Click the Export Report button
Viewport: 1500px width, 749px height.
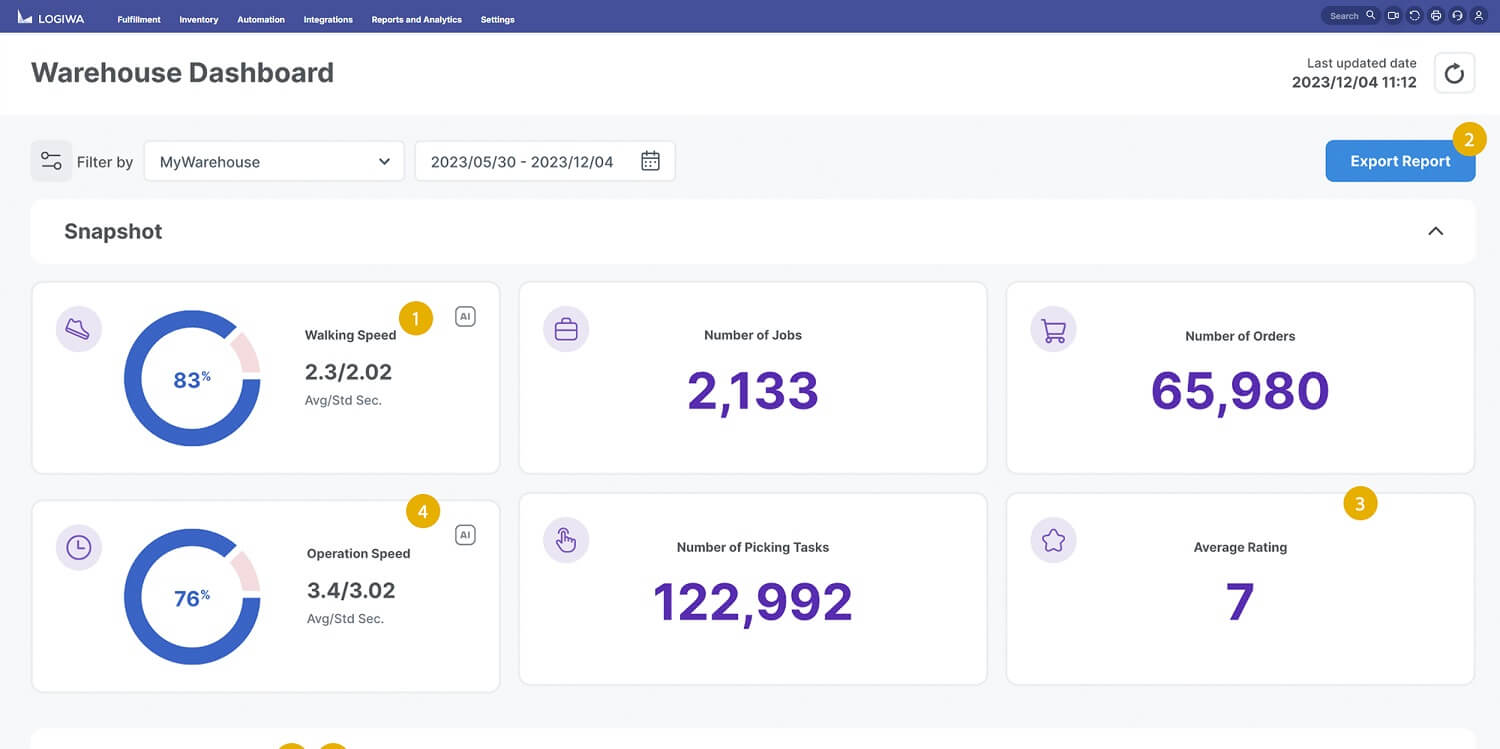point(1399,161)
